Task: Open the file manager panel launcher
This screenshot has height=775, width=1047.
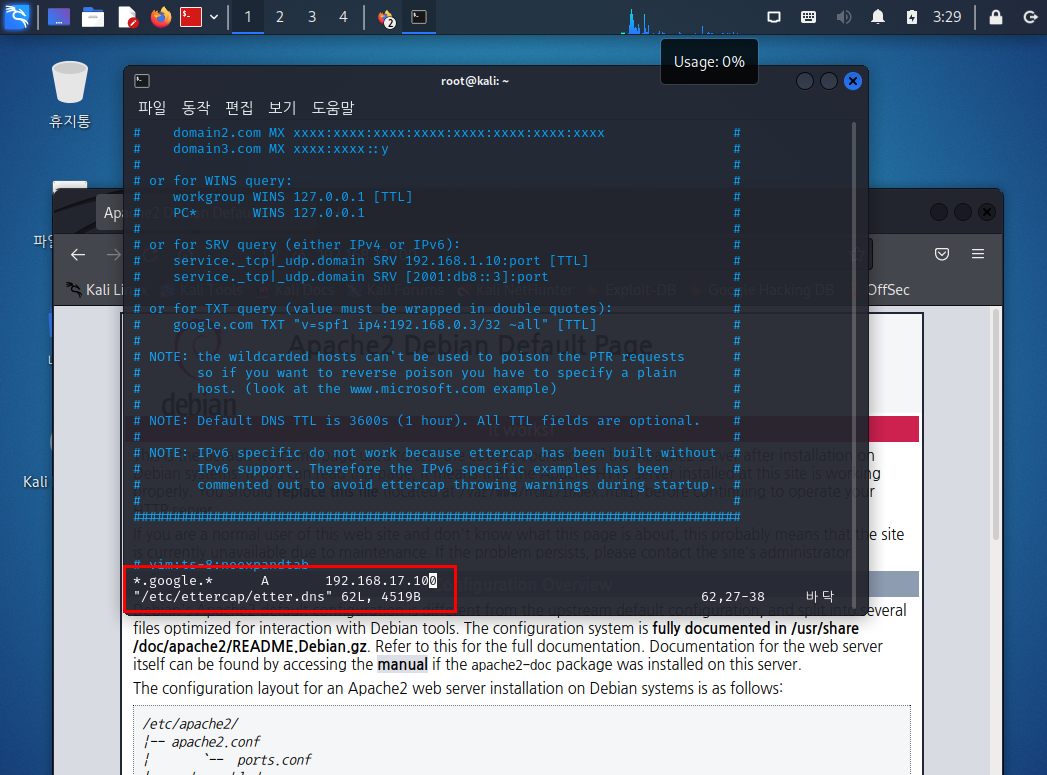Action: [x=93, y=17]
